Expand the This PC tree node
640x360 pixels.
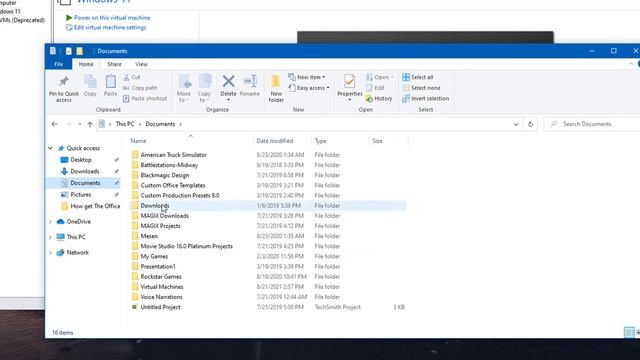[50, 237]
